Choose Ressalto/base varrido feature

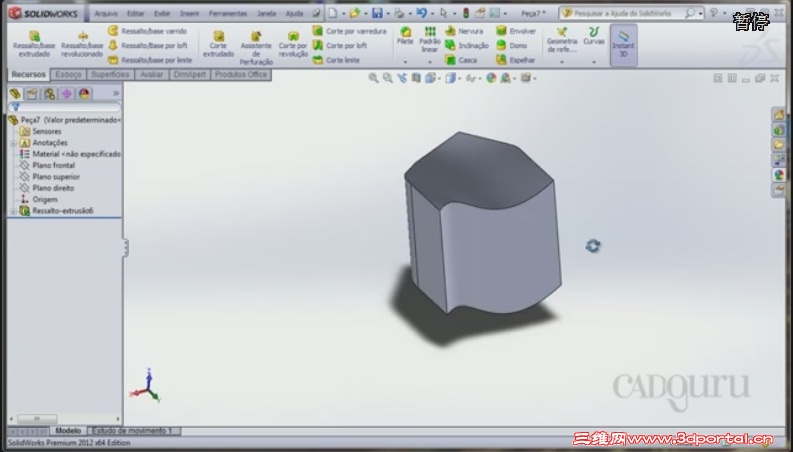148,31
